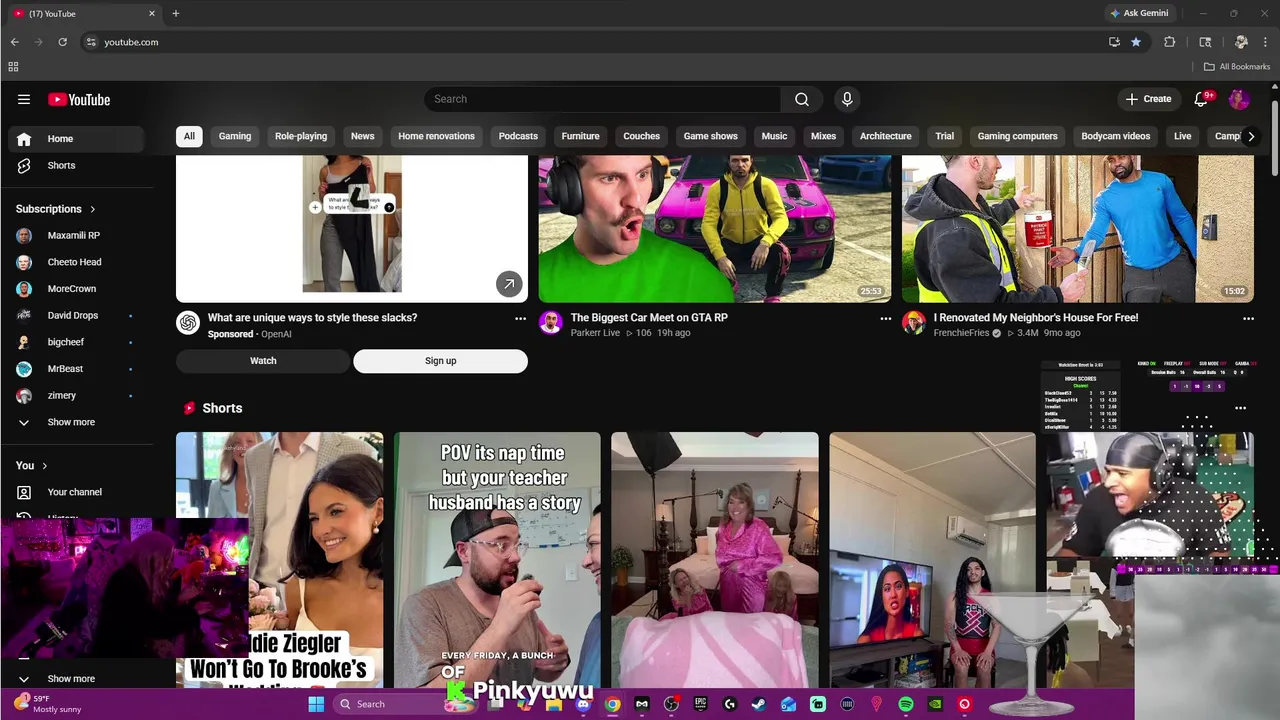Click the FrenchieFries channel avatar
The image size is (1280, 720).
pyautogui.click(x=913, y=322)
